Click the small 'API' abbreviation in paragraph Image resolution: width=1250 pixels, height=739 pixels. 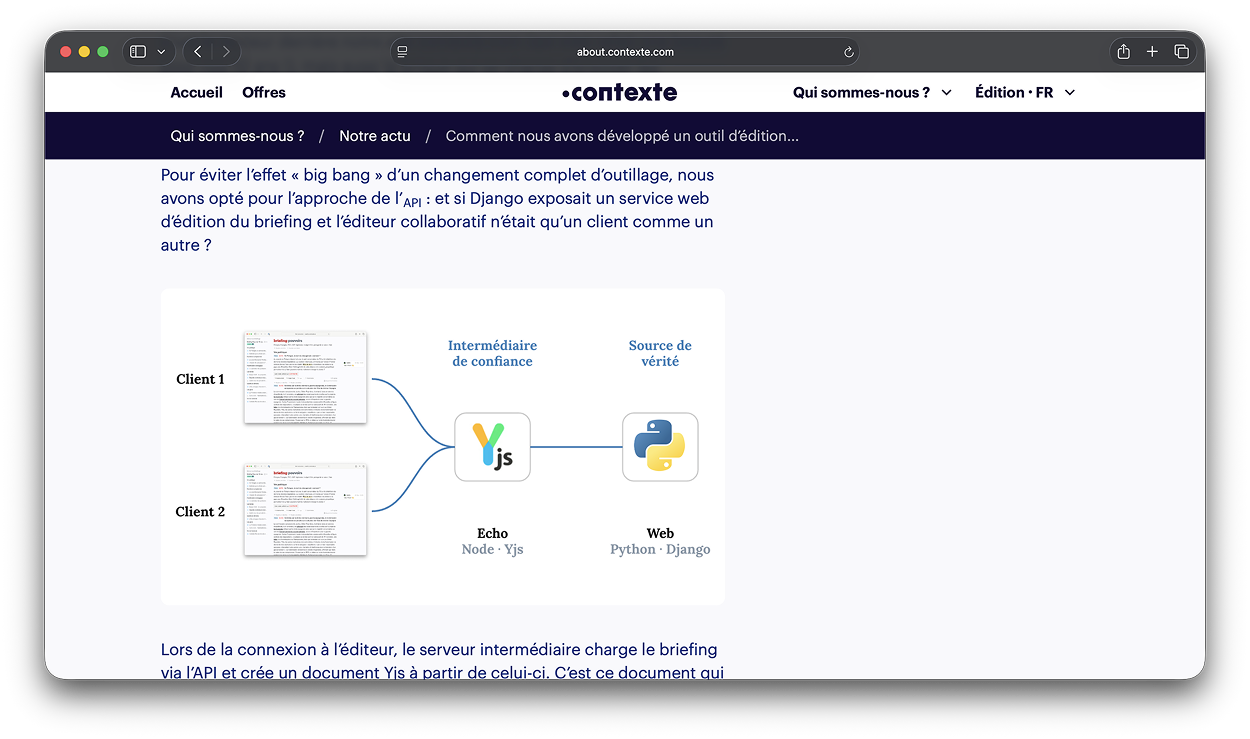point(412,202)
